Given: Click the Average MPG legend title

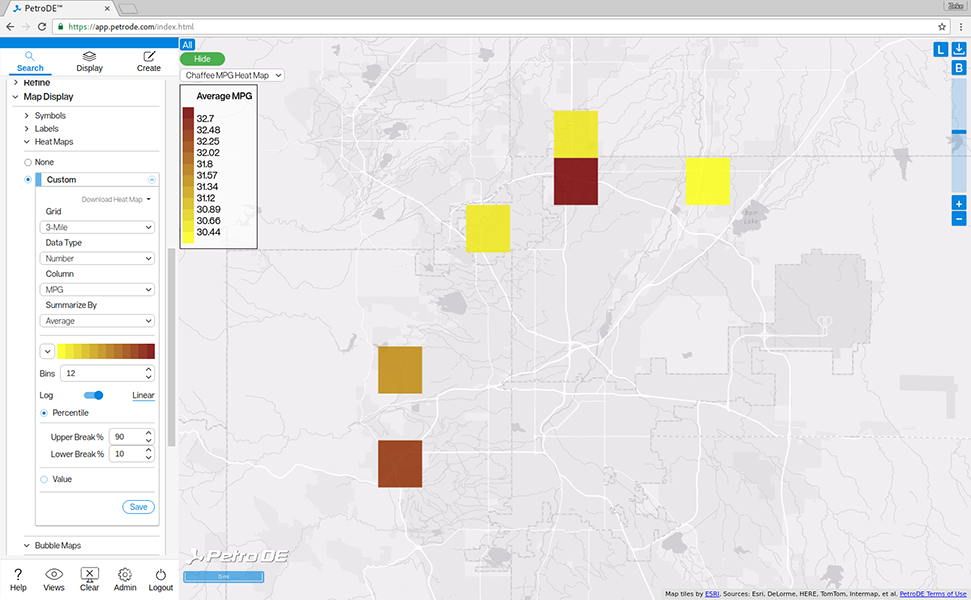Looking at the screenshot, I should pos(224,96).
